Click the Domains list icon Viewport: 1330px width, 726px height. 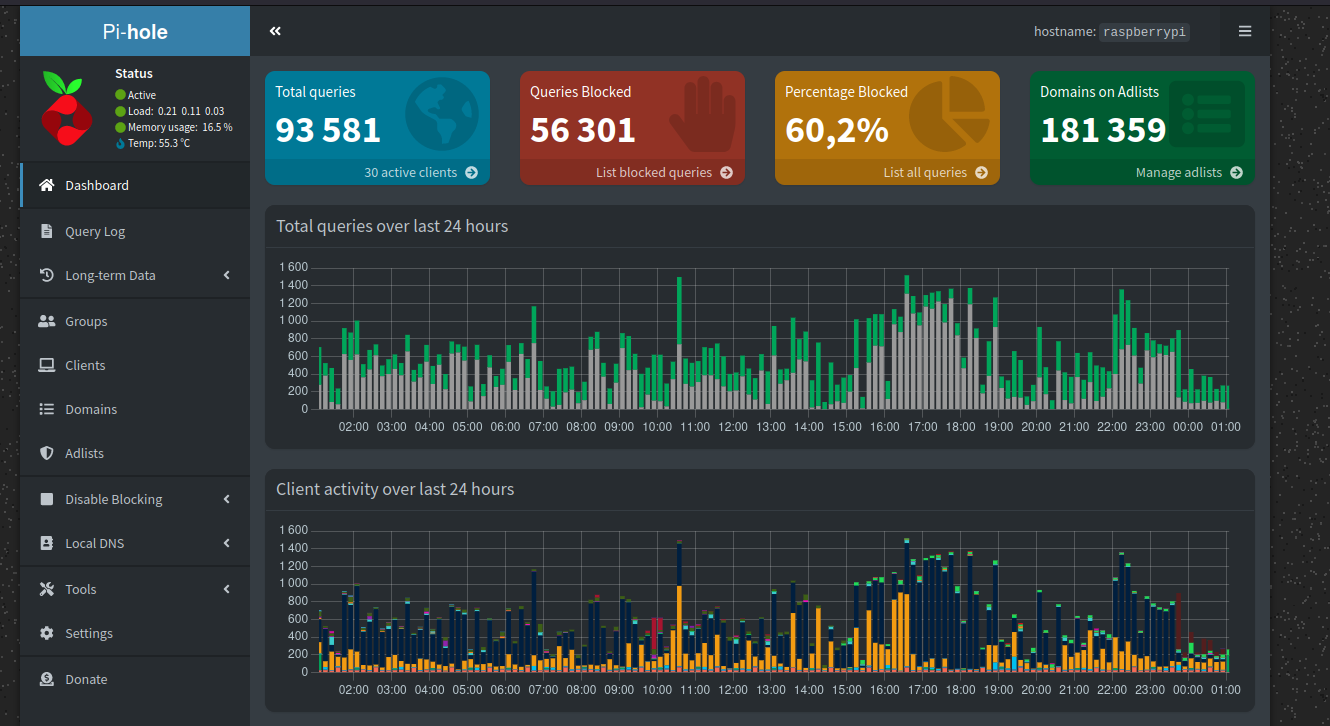pyautogui.click(x=46, y=409)
